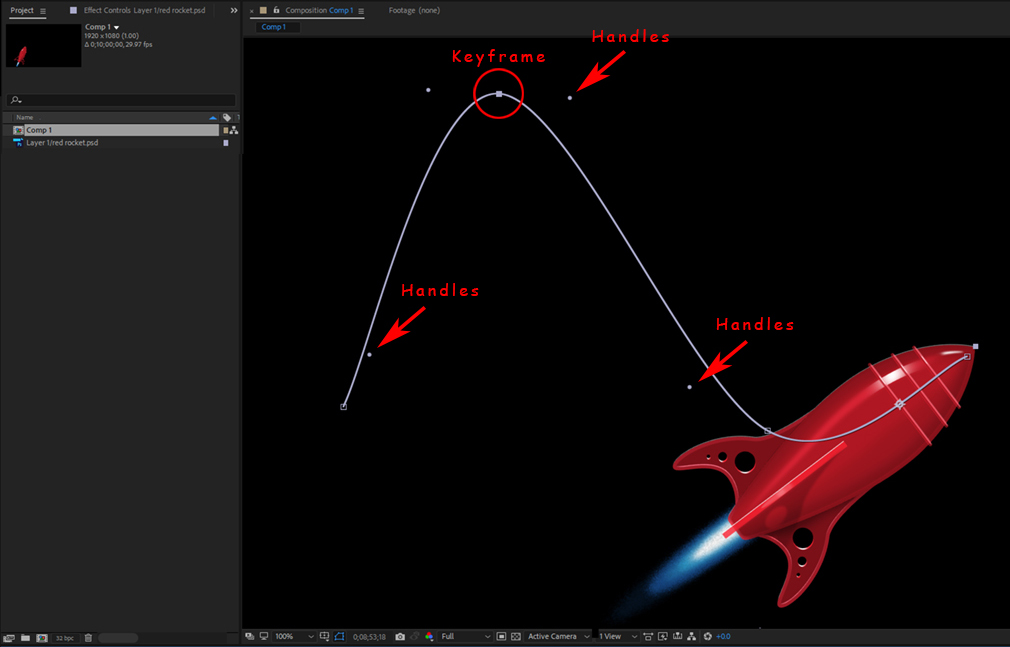Screen dimensions: 1010x647
Task: Open the Magnification ratio dropdown showing 100%
Action: pos(290,636)
